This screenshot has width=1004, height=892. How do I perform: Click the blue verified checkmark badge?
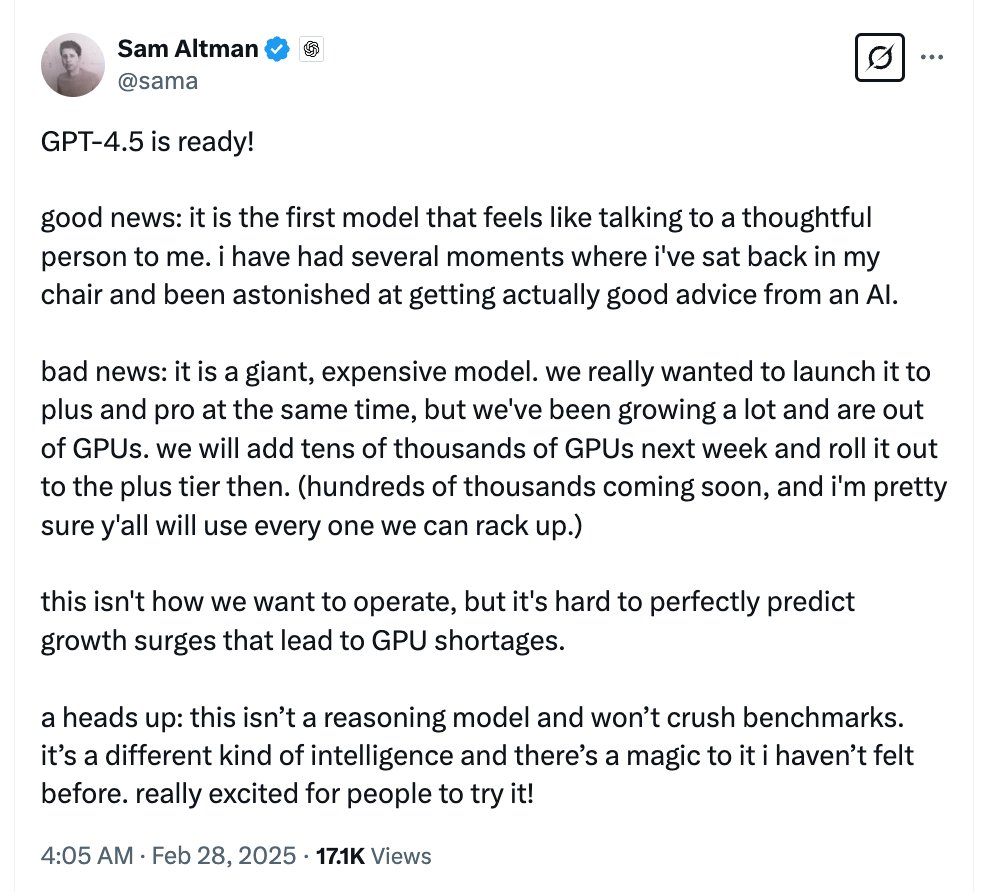pos(277,49)
